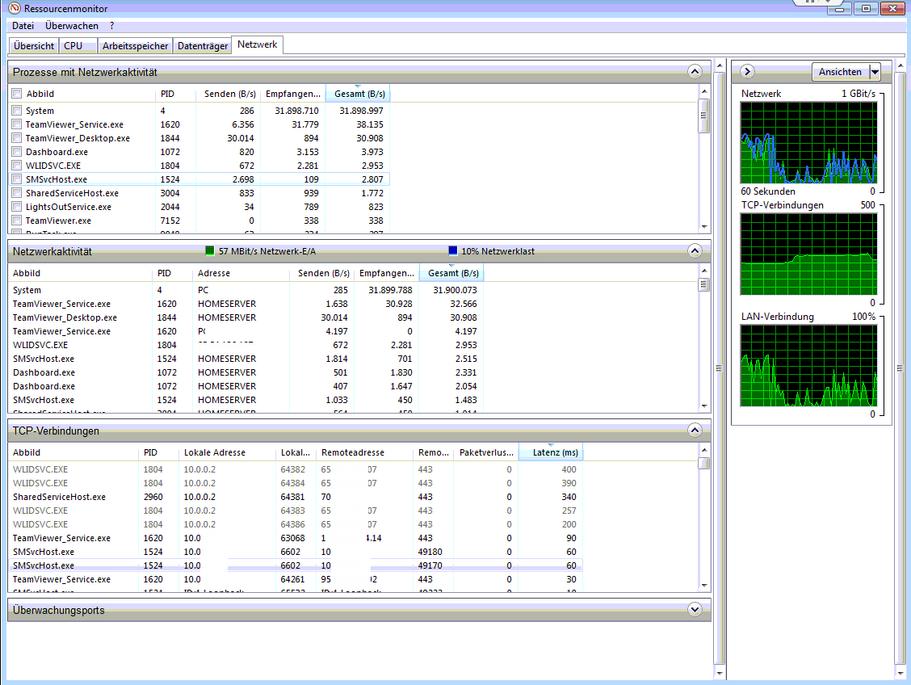The image size is (911, 685).
Task: Collapse the graphs pane with arrow button
Action: point(747,72)
